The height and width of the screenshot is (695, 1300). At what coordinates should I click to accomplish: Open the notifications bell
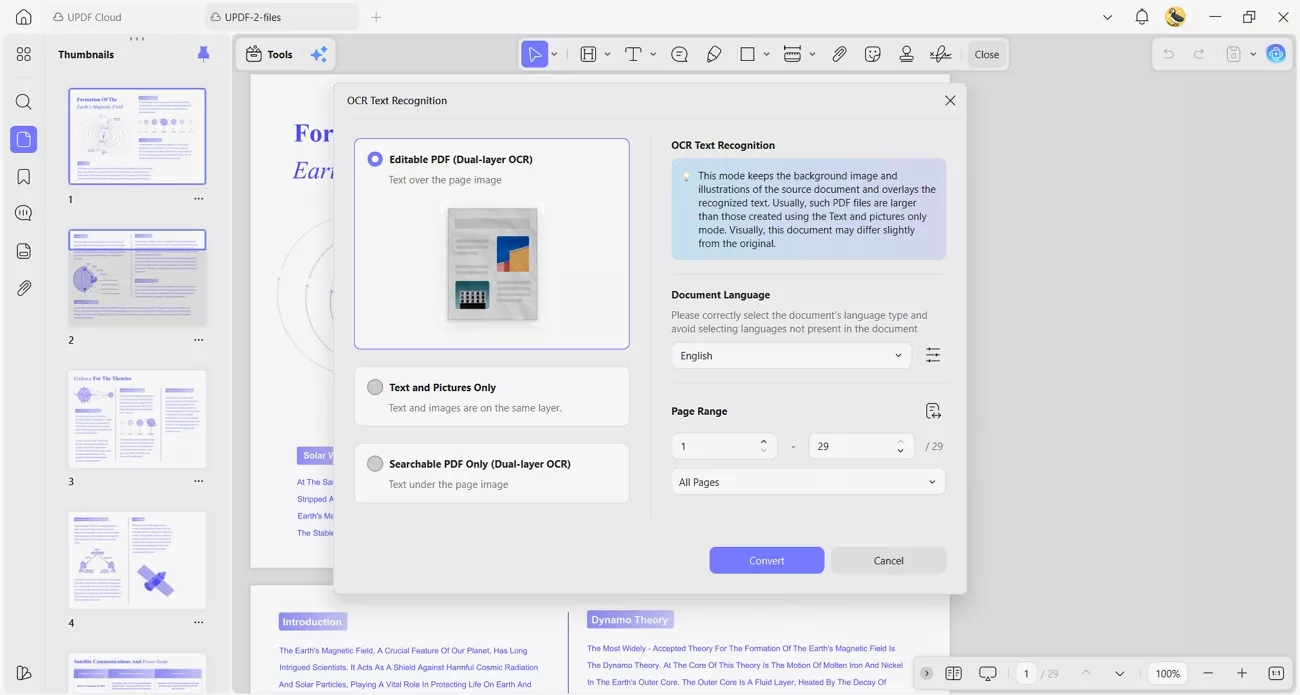(x=1142, y=17)
